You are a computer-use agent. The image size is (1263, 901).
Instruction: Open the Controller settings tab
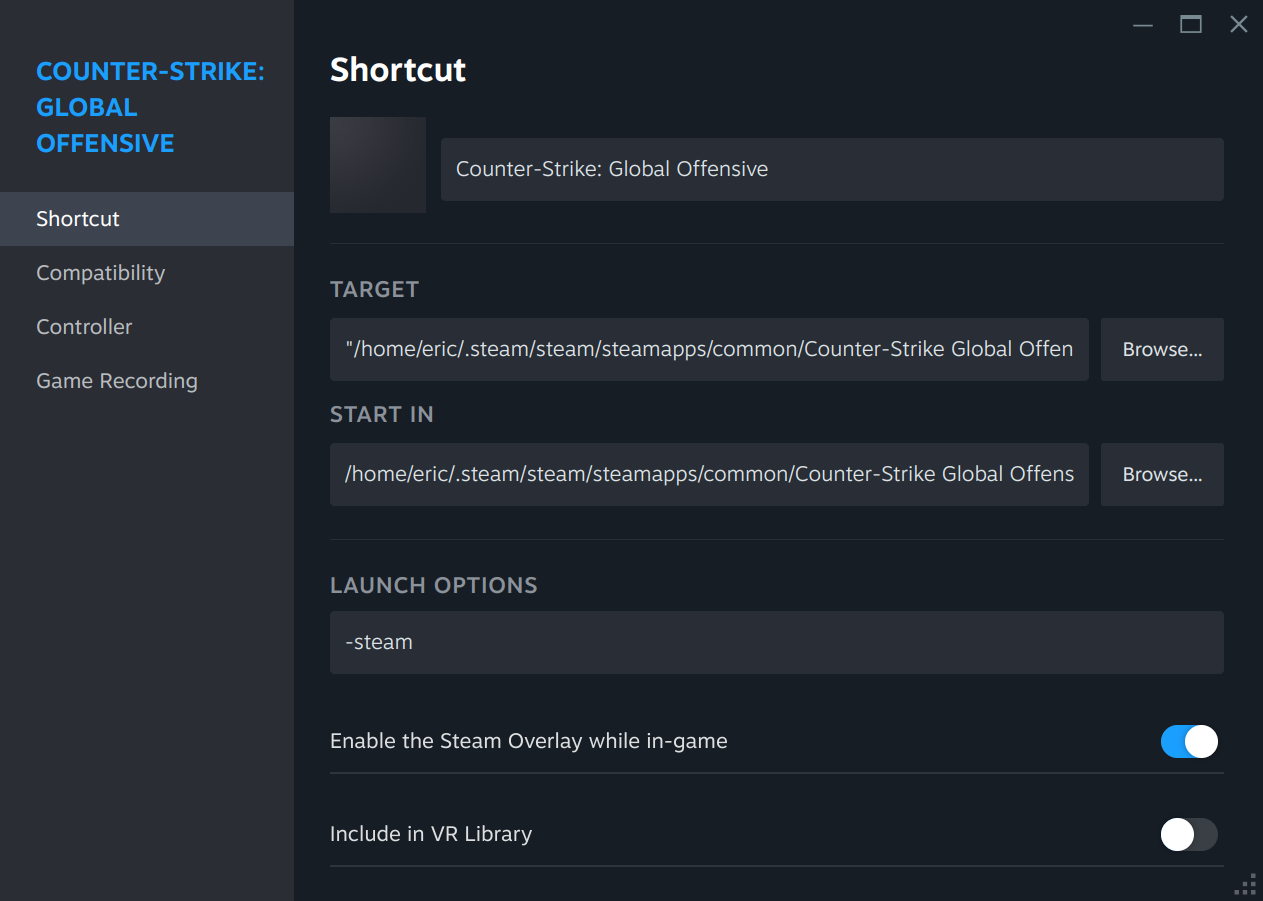(x=147, y=327)
